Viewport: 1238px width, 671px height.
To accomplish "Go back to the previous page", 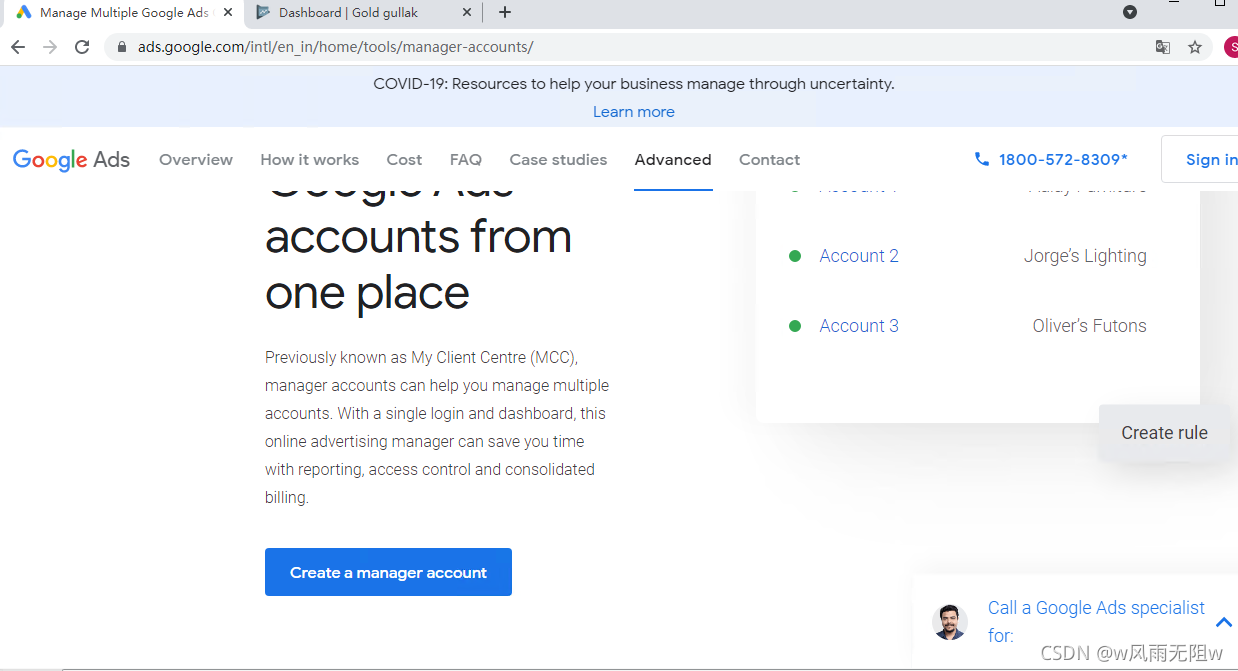I will pyautogui.click(x=18, y=47).
